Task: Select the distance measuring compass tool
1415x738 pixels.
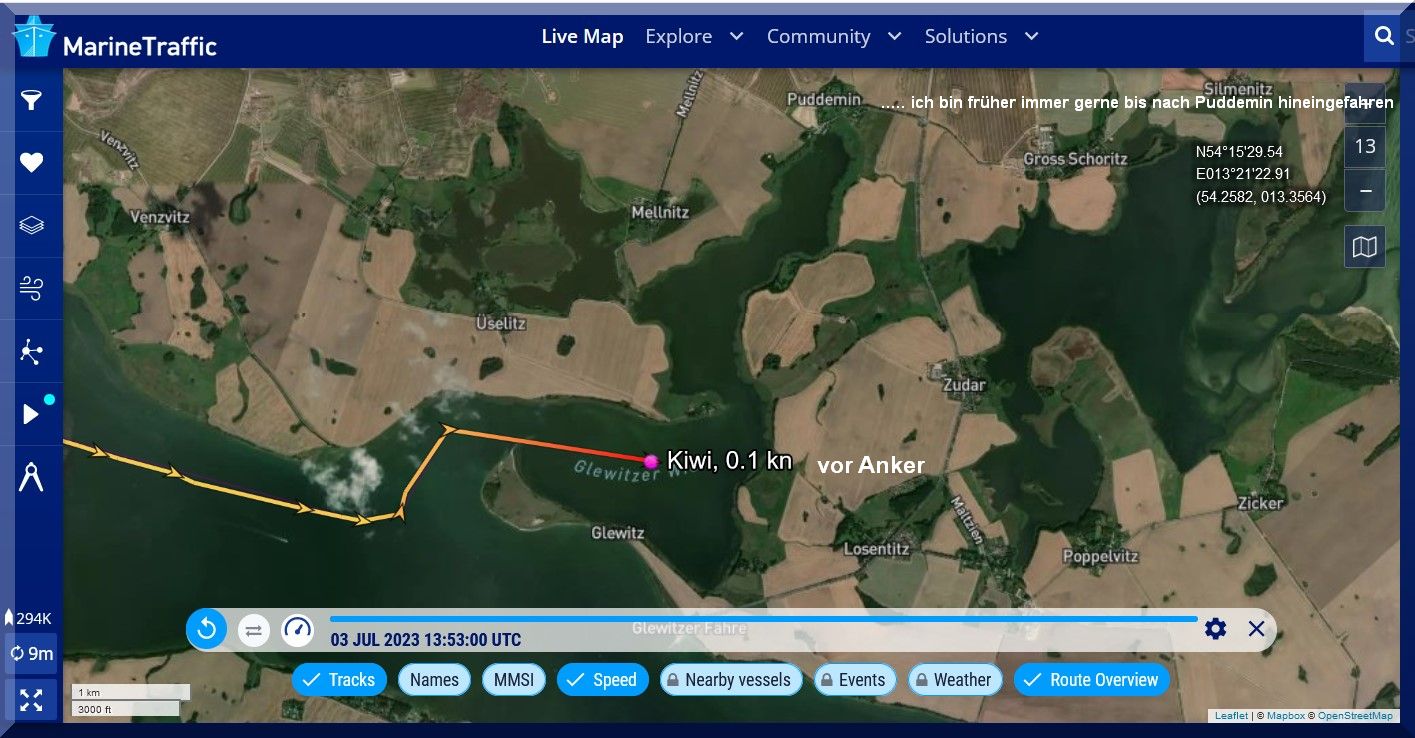Action: point(32,477)
